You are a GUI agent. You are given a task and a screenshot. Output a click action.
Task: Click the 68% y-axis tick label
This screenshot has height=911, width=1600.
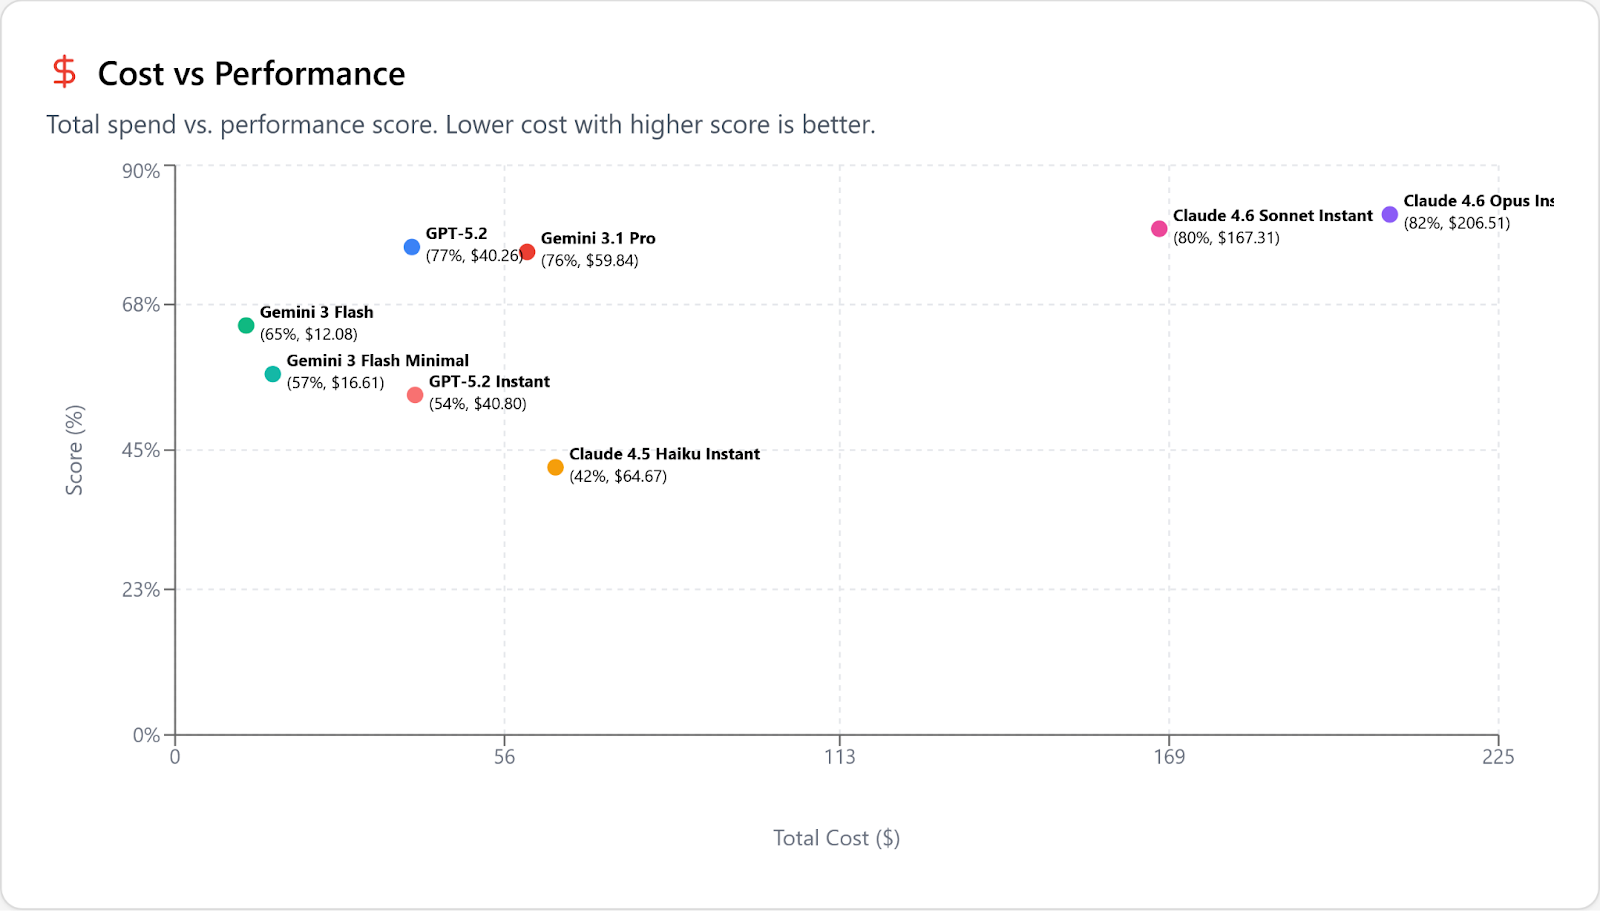click(141, 305)
